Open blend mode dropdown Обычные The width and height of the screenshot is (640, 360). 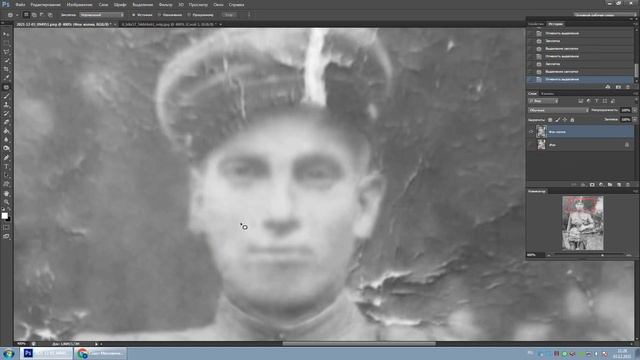[558, 110]
